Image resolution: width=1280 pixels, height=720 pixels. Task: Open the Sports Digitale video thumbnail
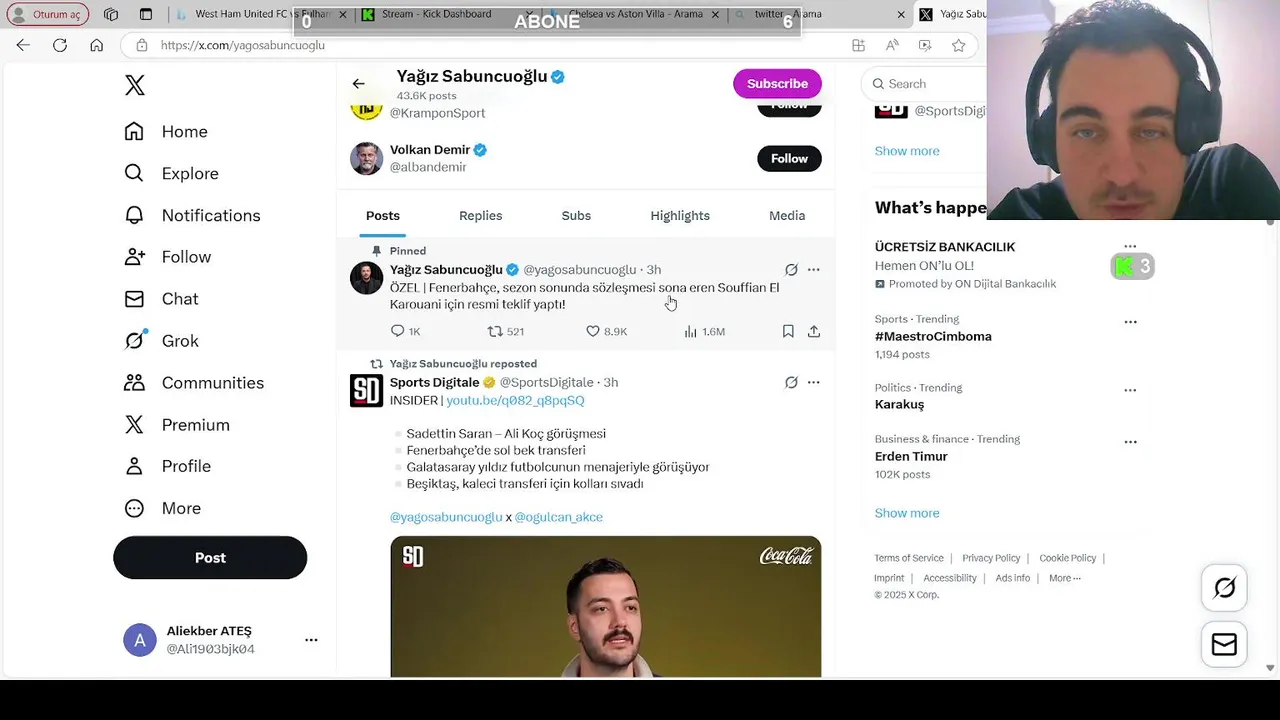(x=606, y=607)
